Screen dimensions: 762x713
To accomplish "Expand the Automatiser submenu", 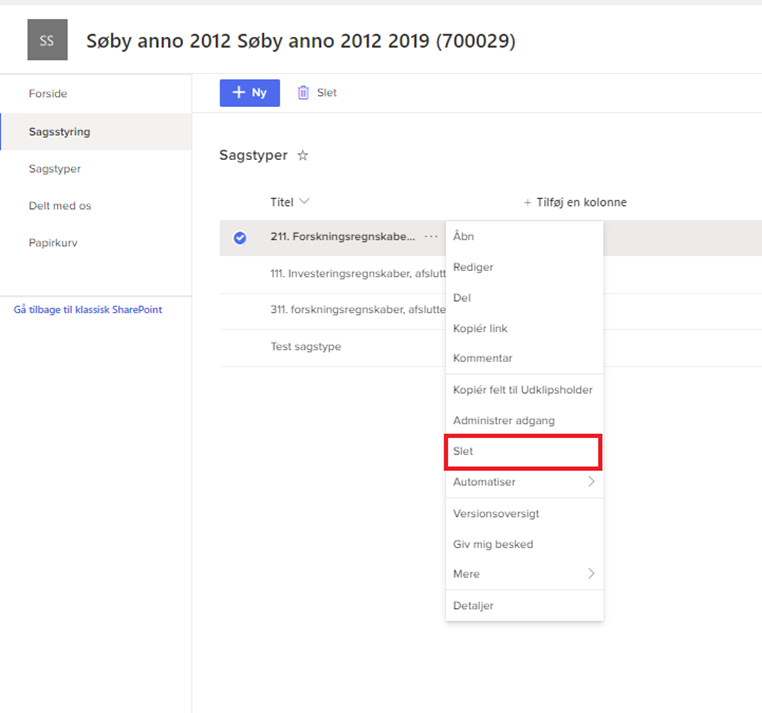I will pyautogui.click(x=590, y=482).
